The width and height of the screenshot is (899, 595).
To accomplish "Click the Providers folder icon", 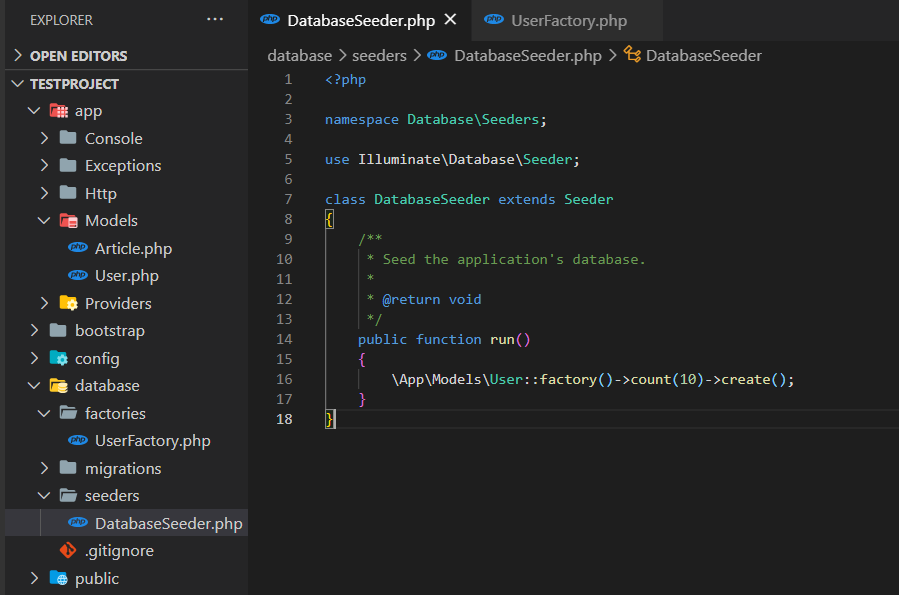I will [68, 303].
